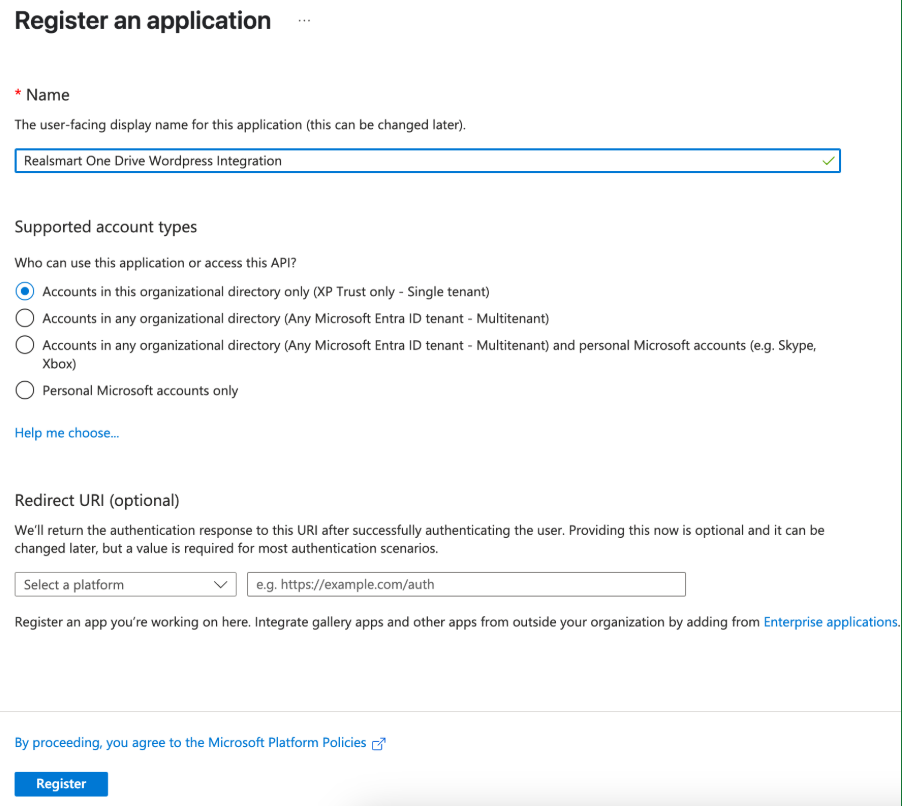This screenshot has height=806, width=902.
Task: Click the green validation checkmark in Name field
Action: (x=827, y=160)
